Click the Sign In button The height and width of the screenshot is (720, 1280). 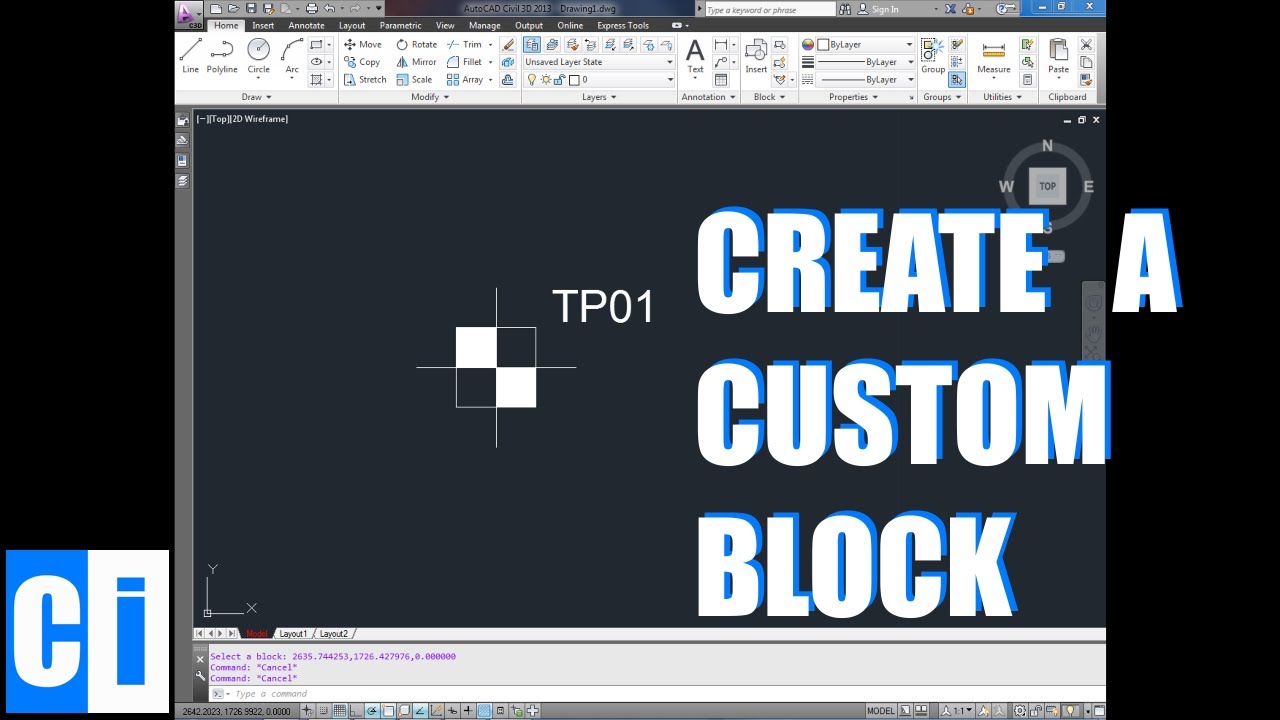pos(878,9)
